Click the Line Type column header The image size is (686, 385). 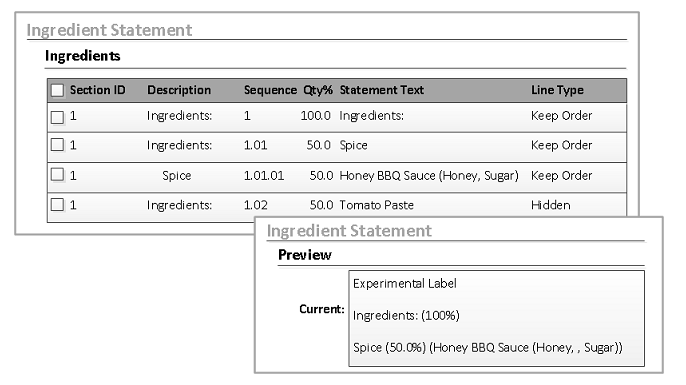coord(557,90)
